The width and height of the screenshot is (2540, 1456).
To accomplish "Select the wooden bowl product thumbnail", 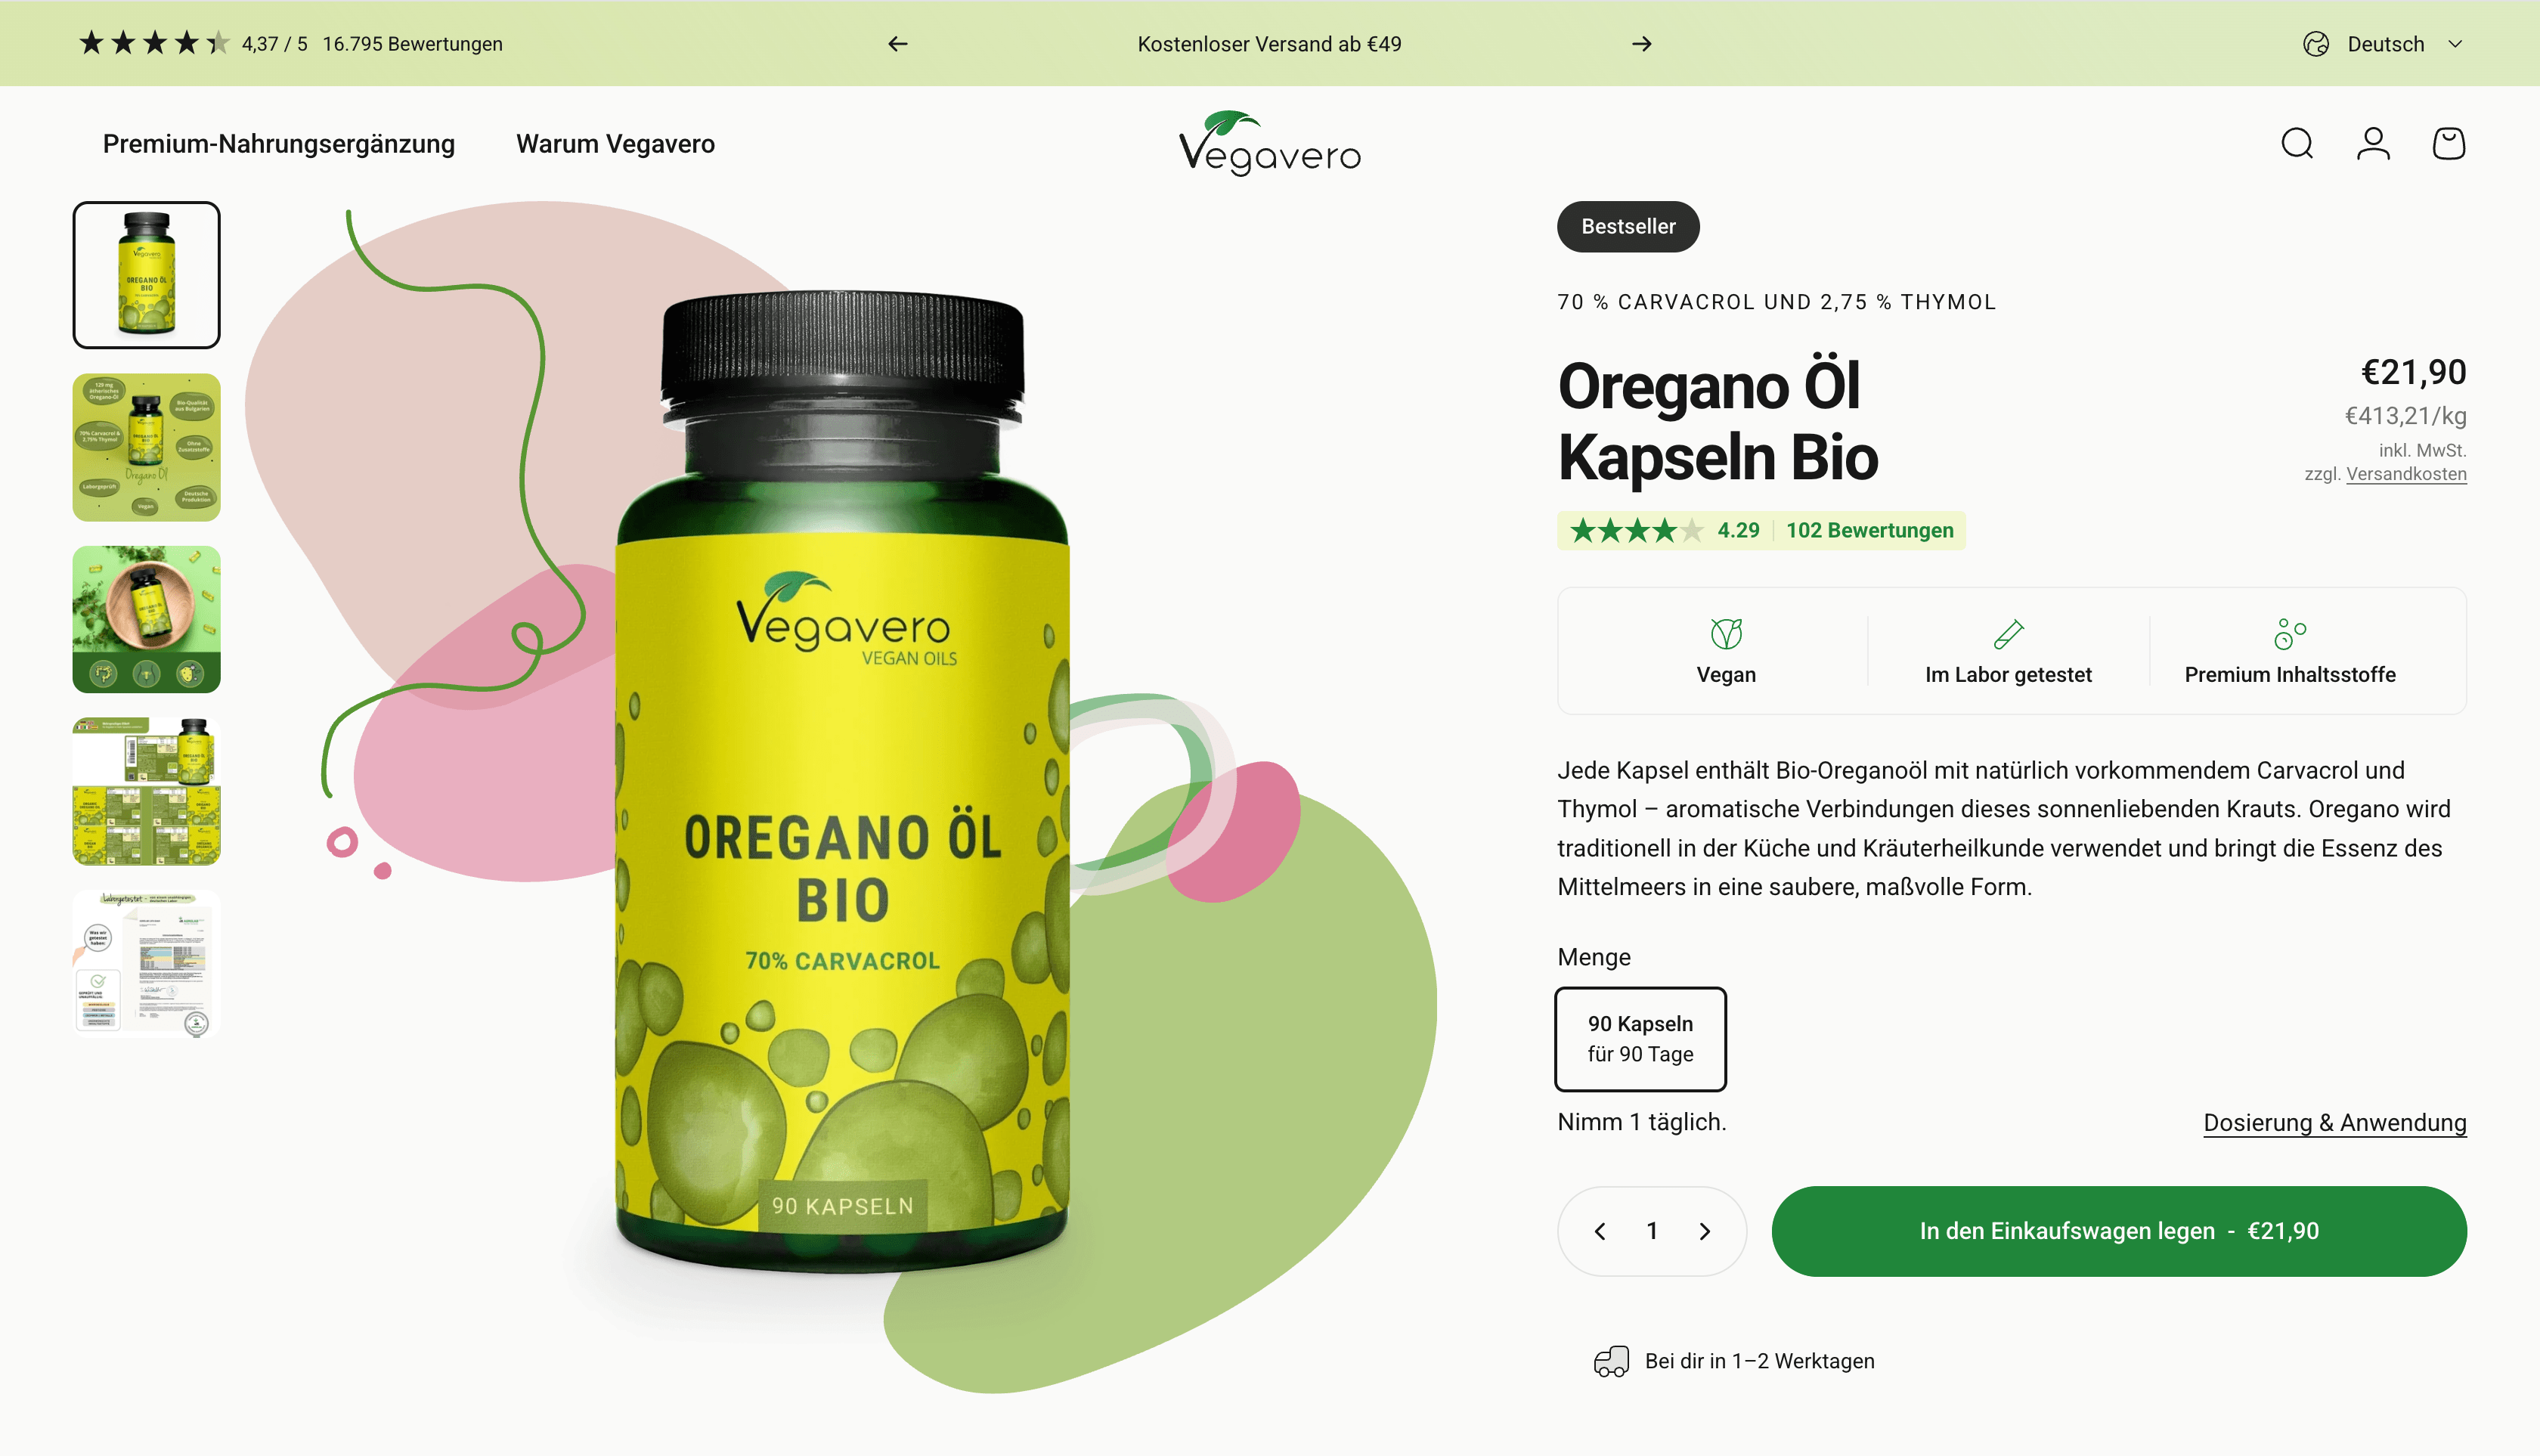I will click(x=146, y=619).
